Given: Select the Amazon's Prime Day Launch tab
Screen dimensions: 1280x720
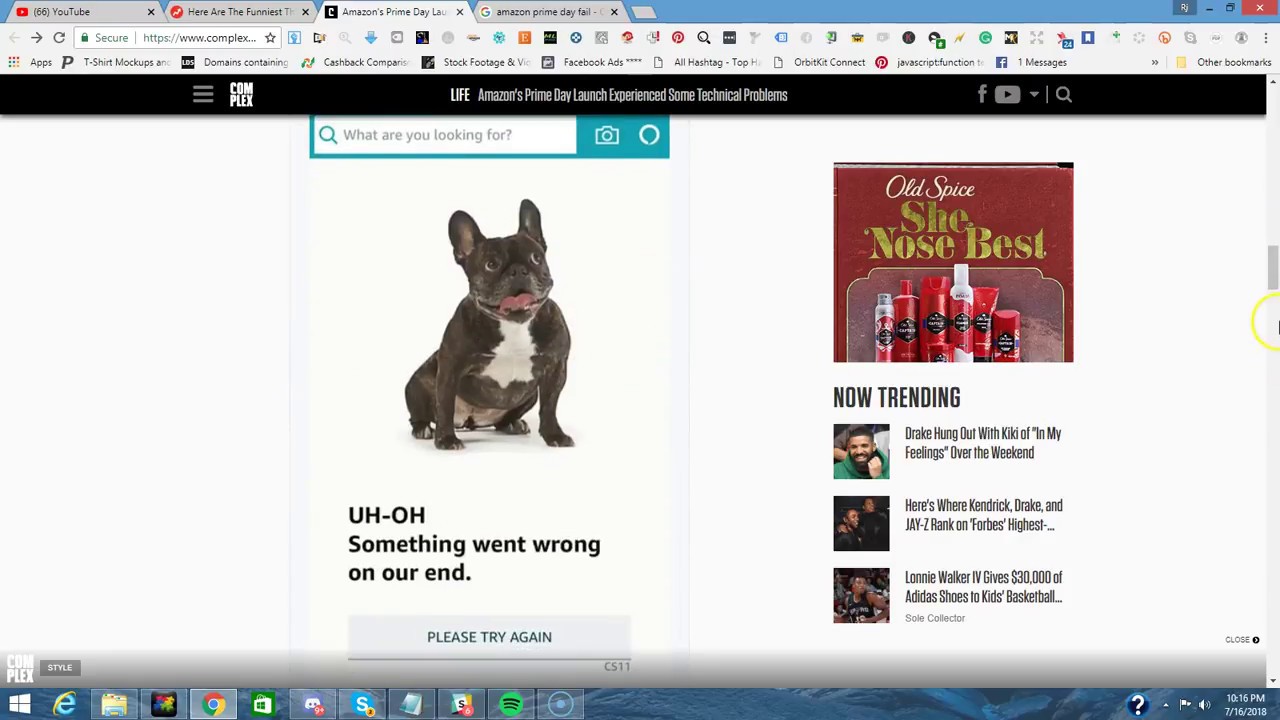Looking at the screenshot, I should tap(393, 12).
